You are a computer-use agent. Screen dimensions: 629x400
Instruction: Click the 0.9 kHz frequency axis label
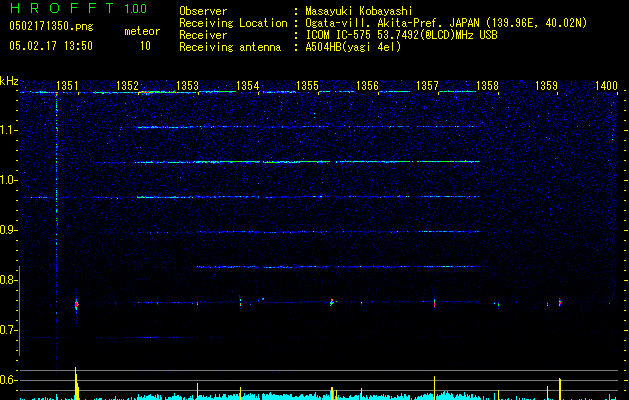tap(8, 230)
